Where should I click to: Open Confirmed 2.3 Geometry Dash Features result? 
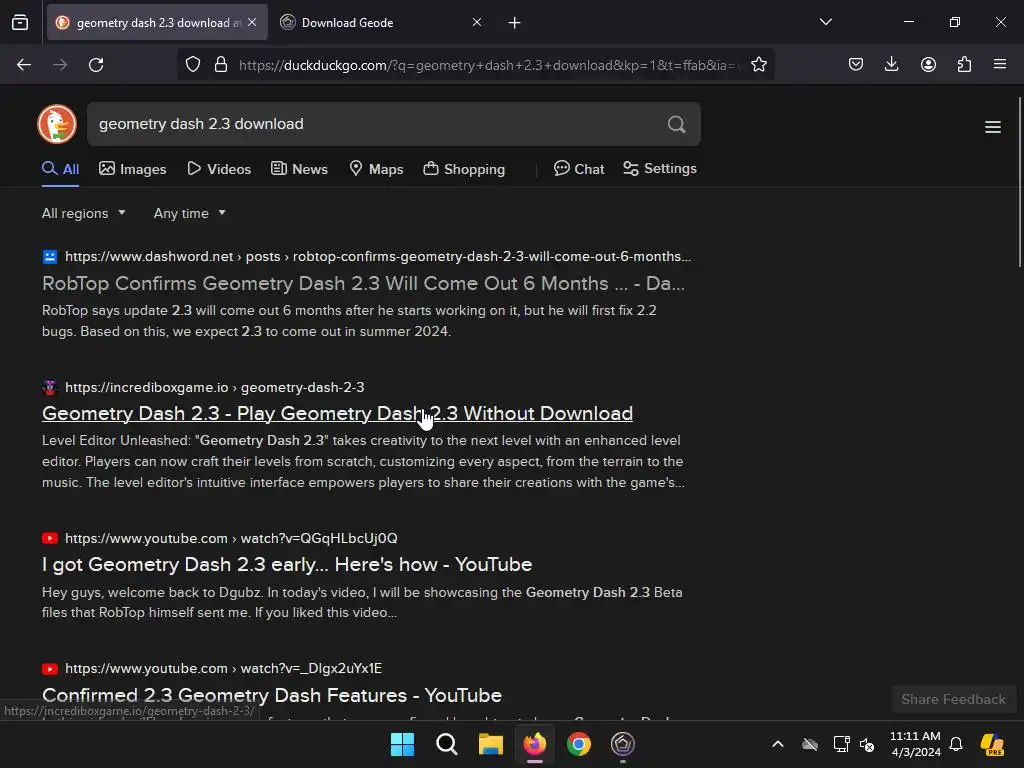pos(272,696)
